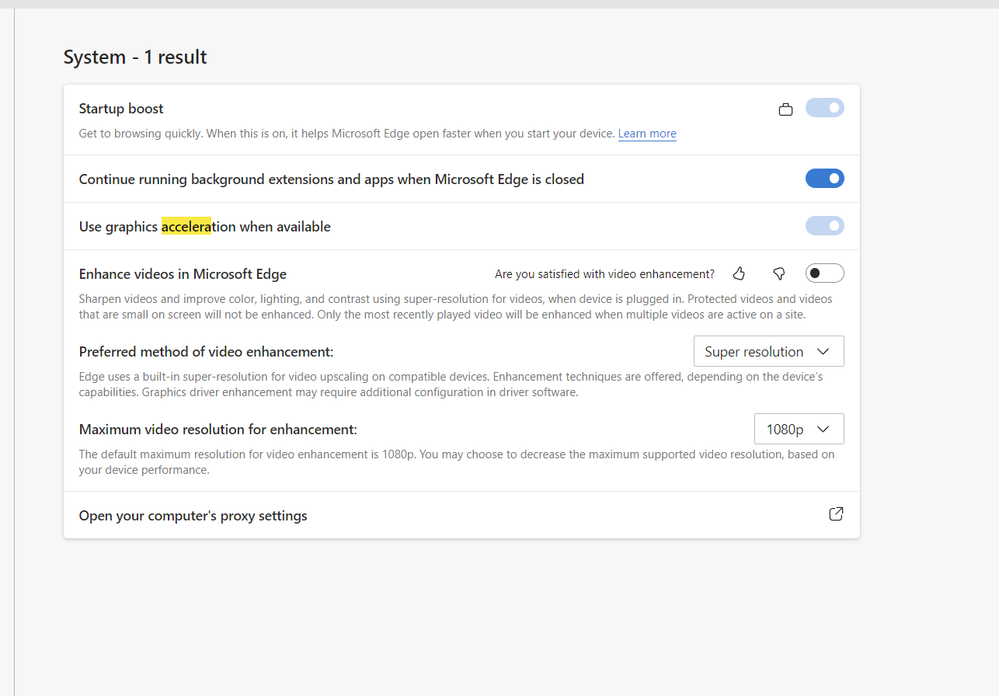Click the briefcase icon beside Startup boost
This screenshot has height=696, width=999.
tap(786, 110)
